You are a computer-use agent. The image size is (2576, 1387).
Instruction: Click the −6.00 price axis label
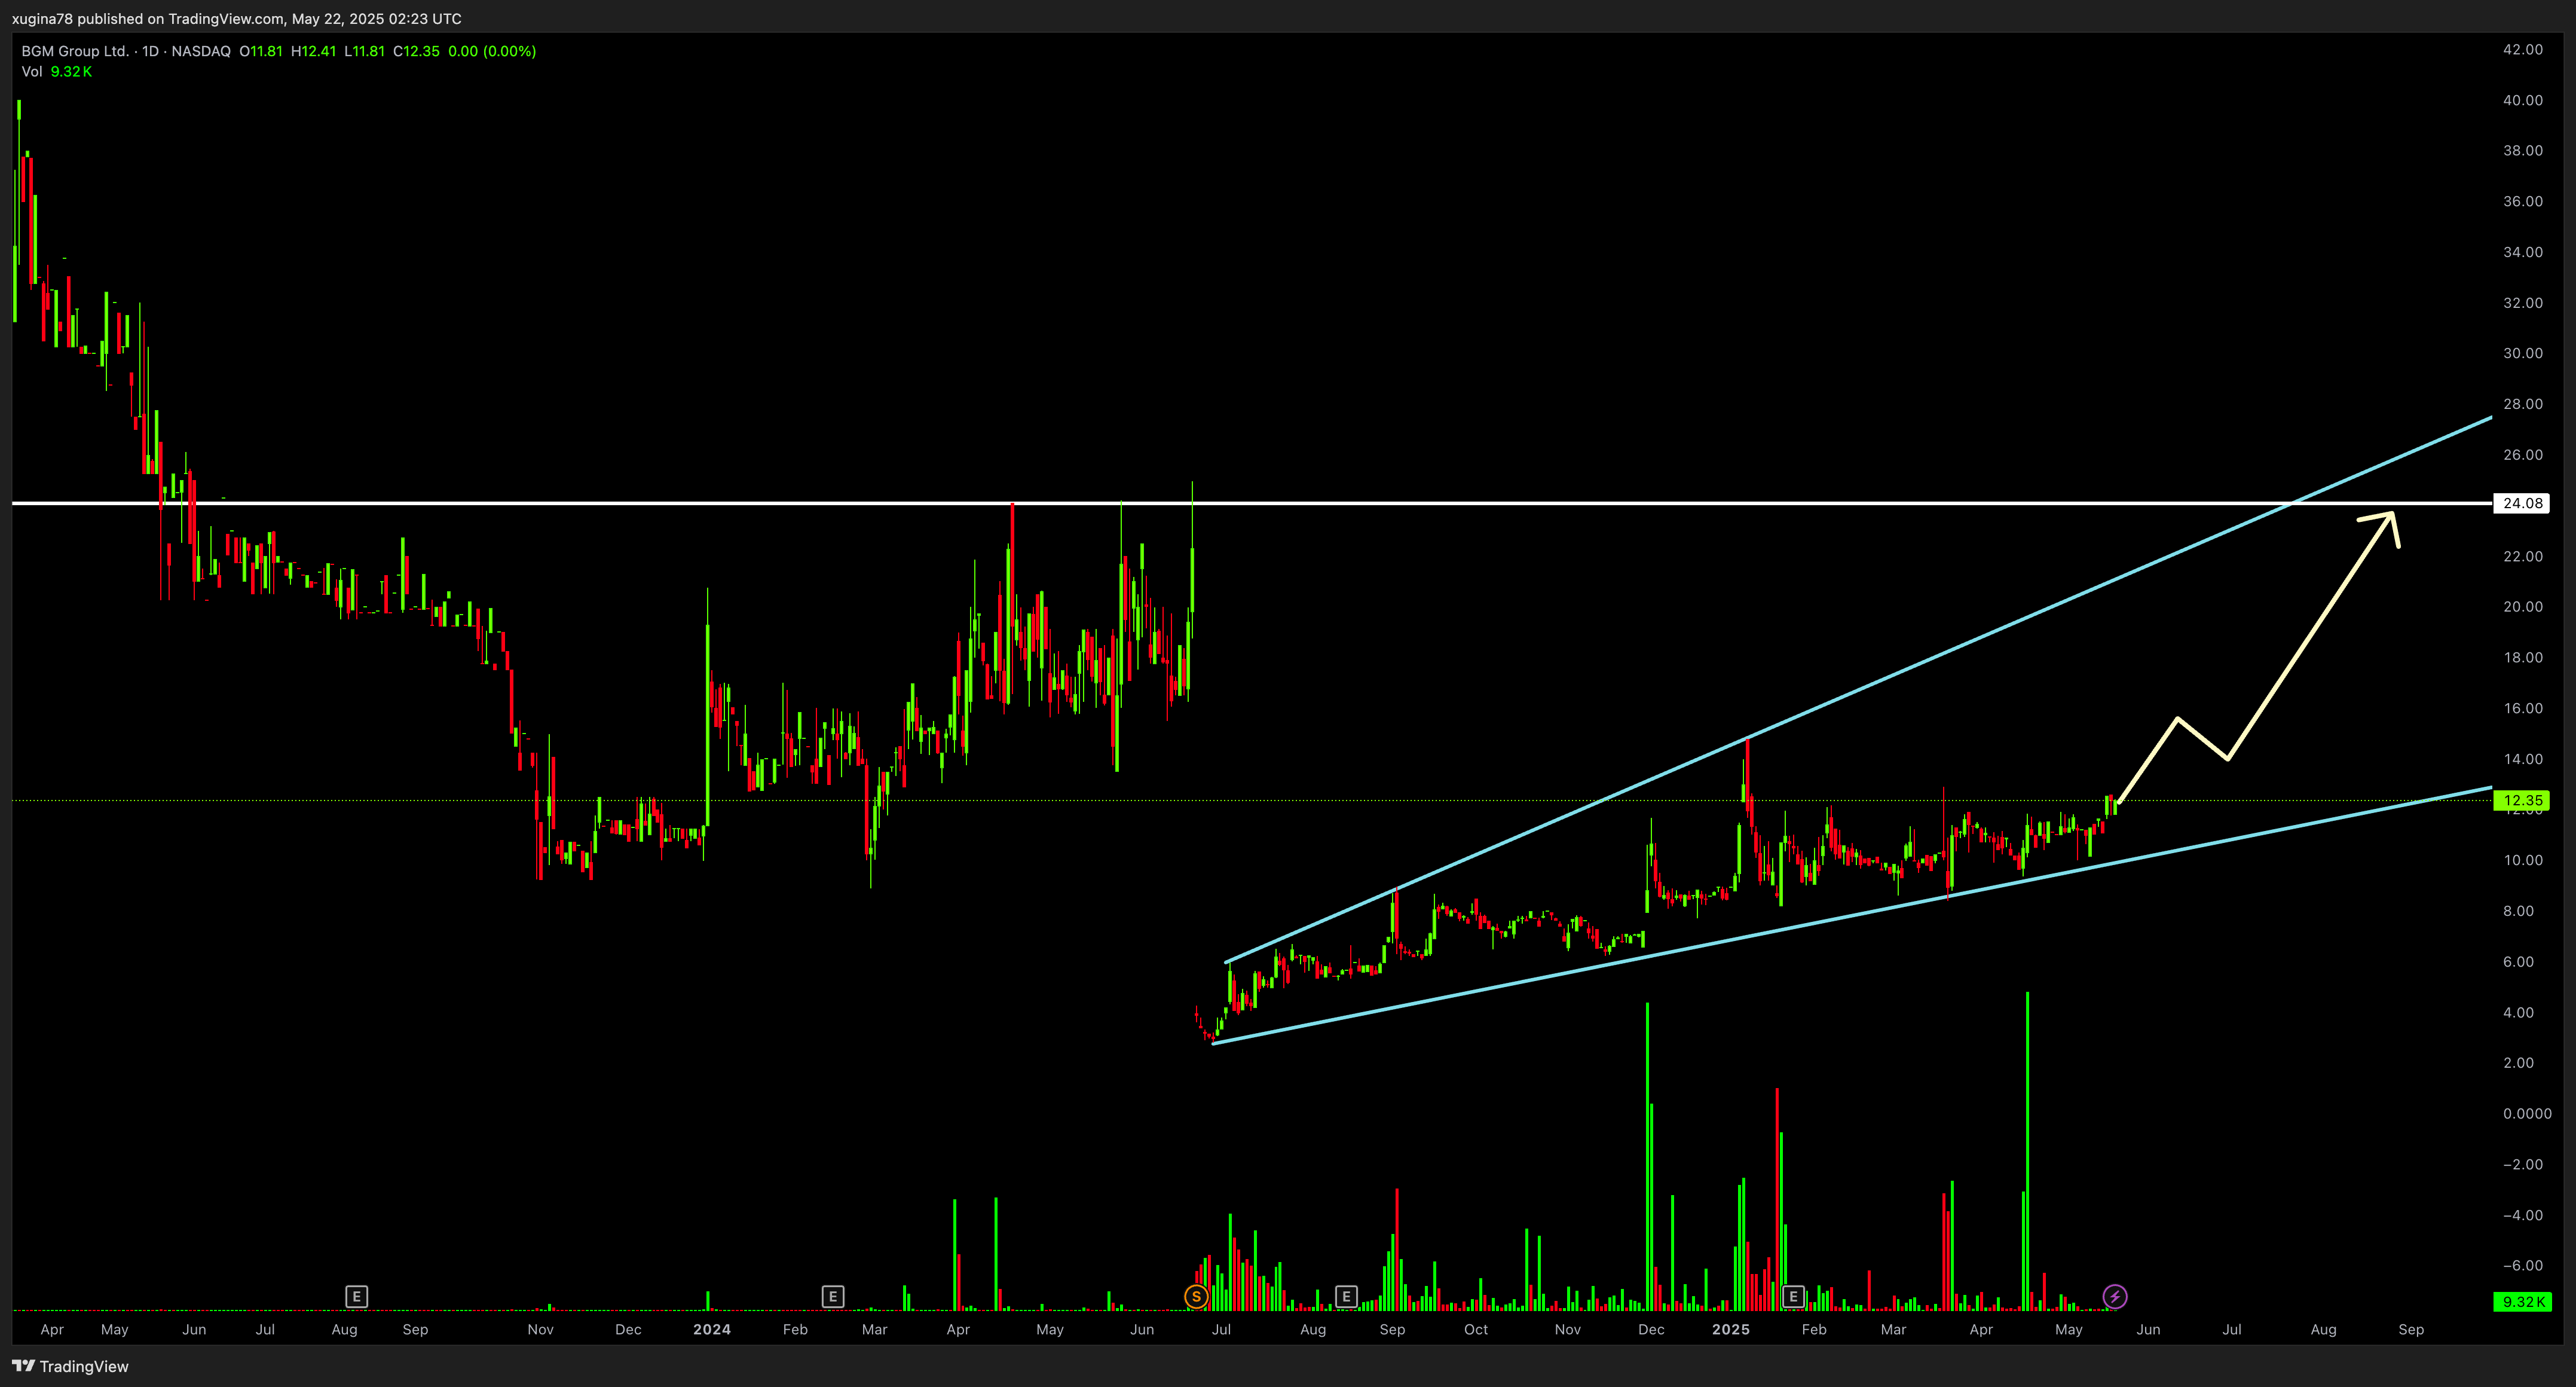[2522, 1265]
